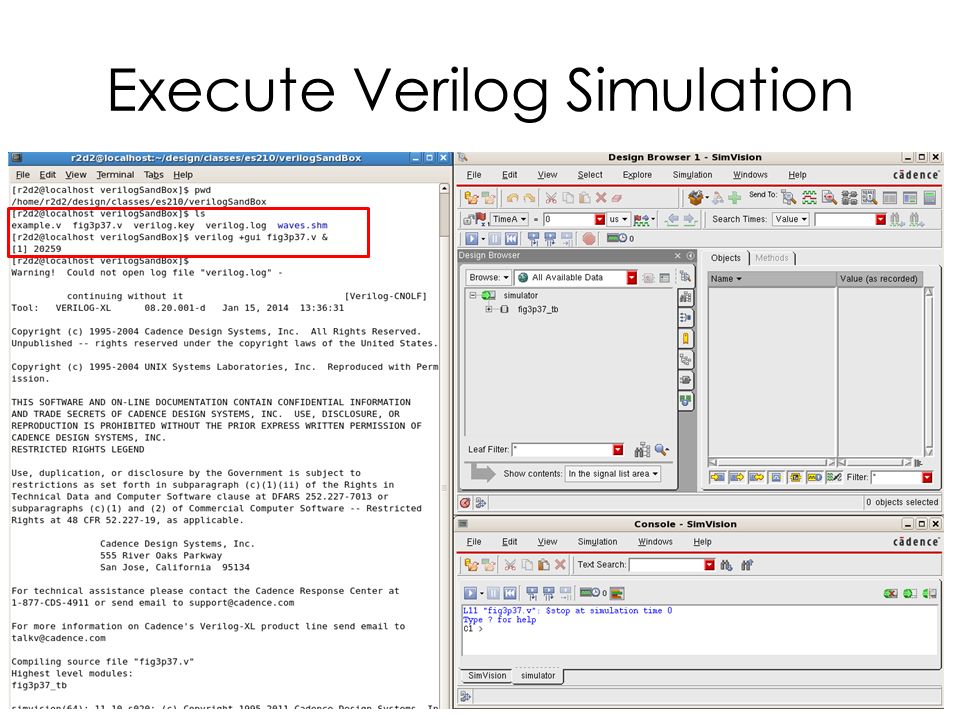Click magnifier search icon beside Leaf Filter

click(661, 450)
